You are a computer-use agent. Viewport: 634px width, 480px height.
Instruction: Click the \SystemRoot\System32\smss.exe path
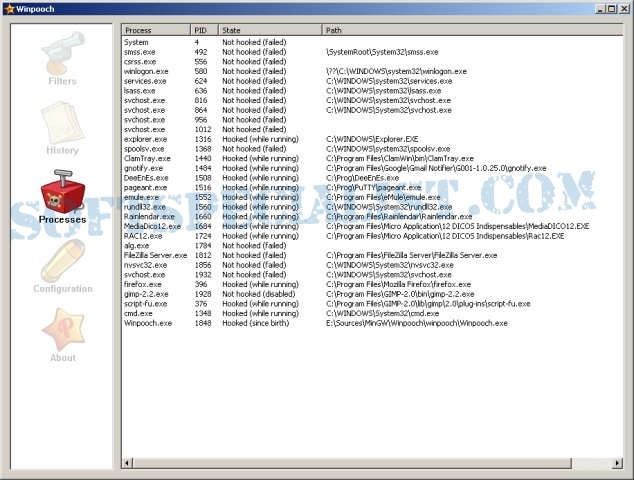click(x=382, y=52)
